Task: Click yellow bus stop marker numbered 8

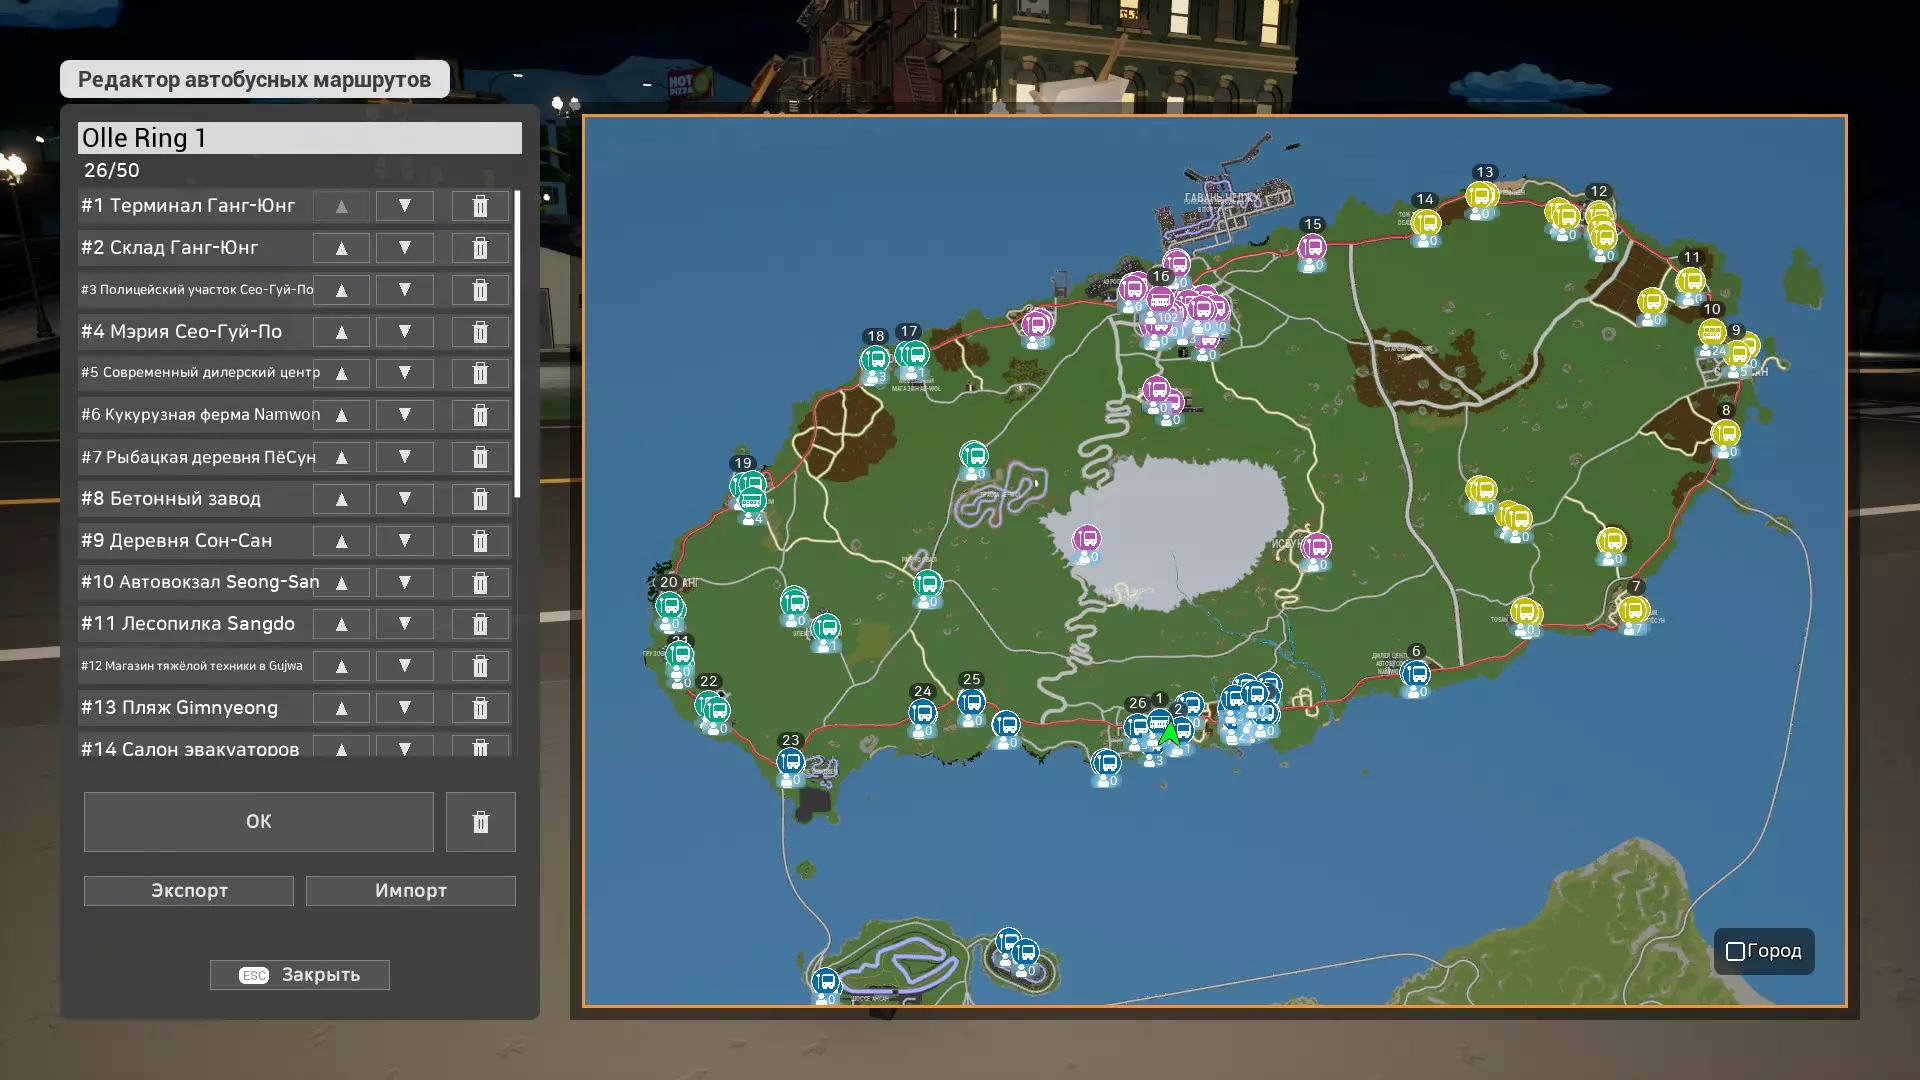Action: point(1725,434)
